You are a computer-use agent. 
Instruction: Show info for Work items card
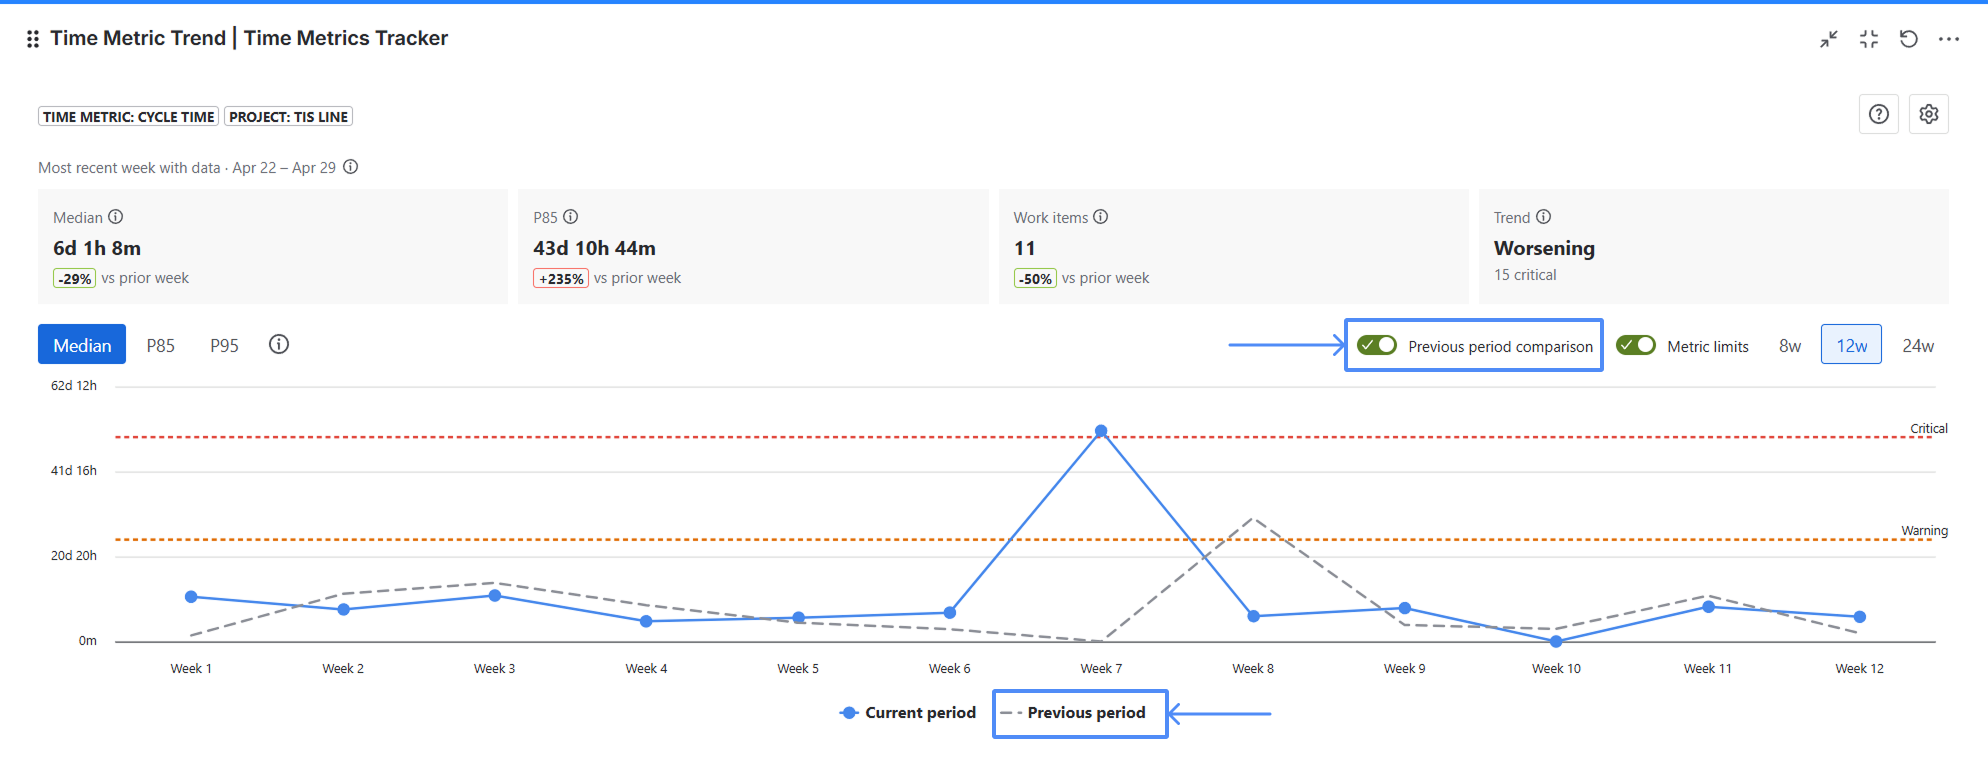point(1101,217)
